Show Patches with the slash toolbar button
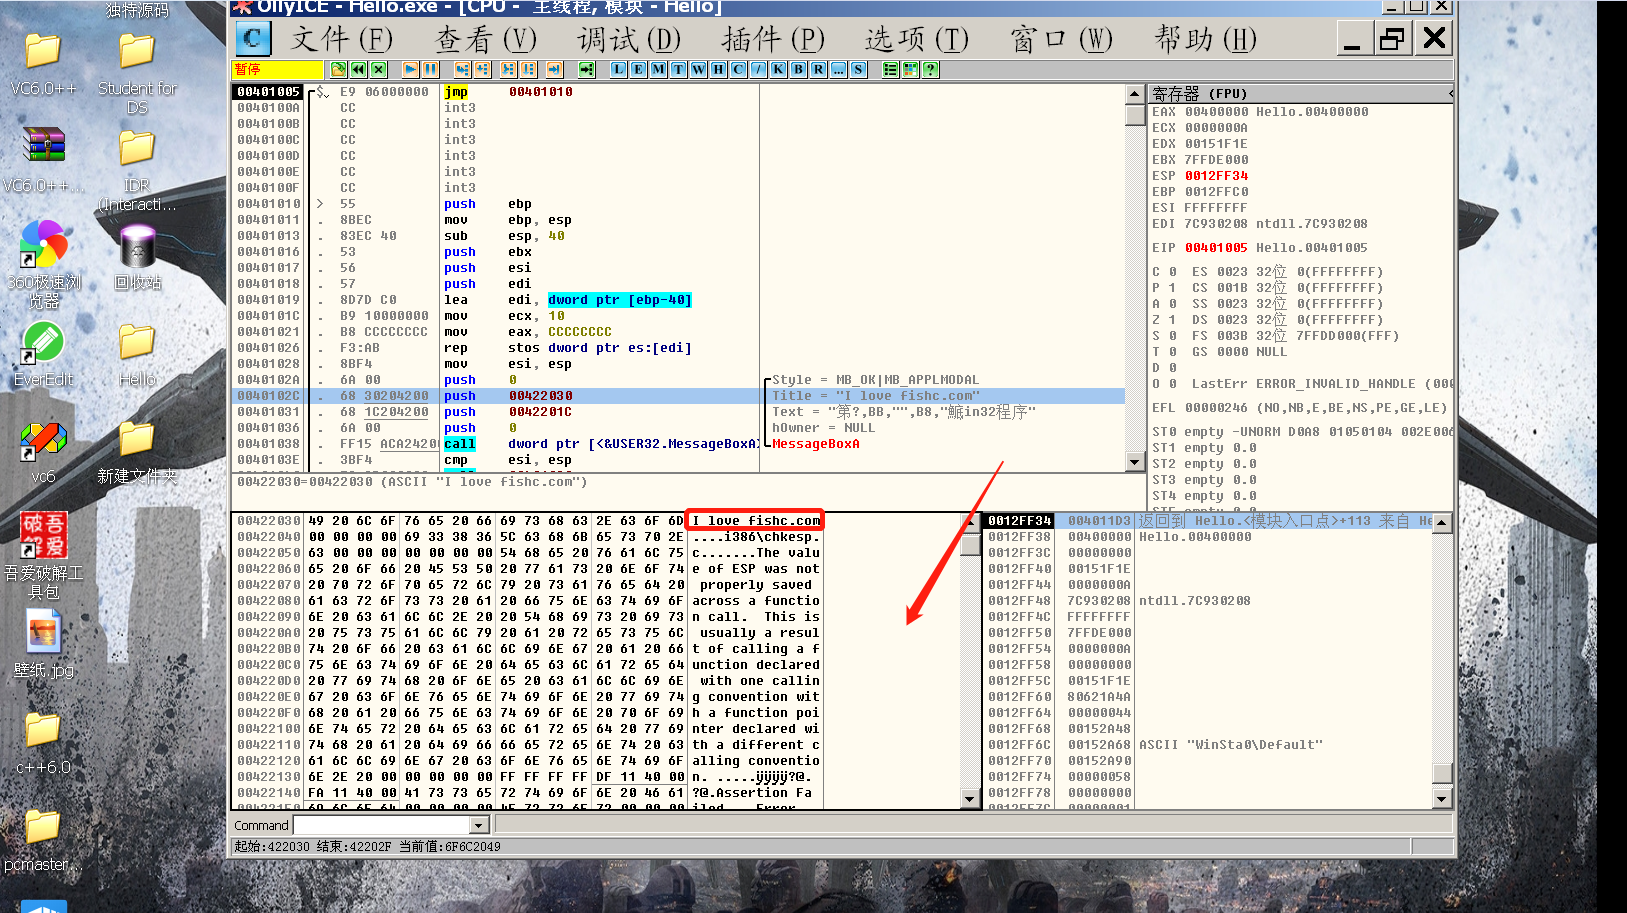Image resolution: width=1627 pixels, height=913 pixels. click(x=759, y=69)
